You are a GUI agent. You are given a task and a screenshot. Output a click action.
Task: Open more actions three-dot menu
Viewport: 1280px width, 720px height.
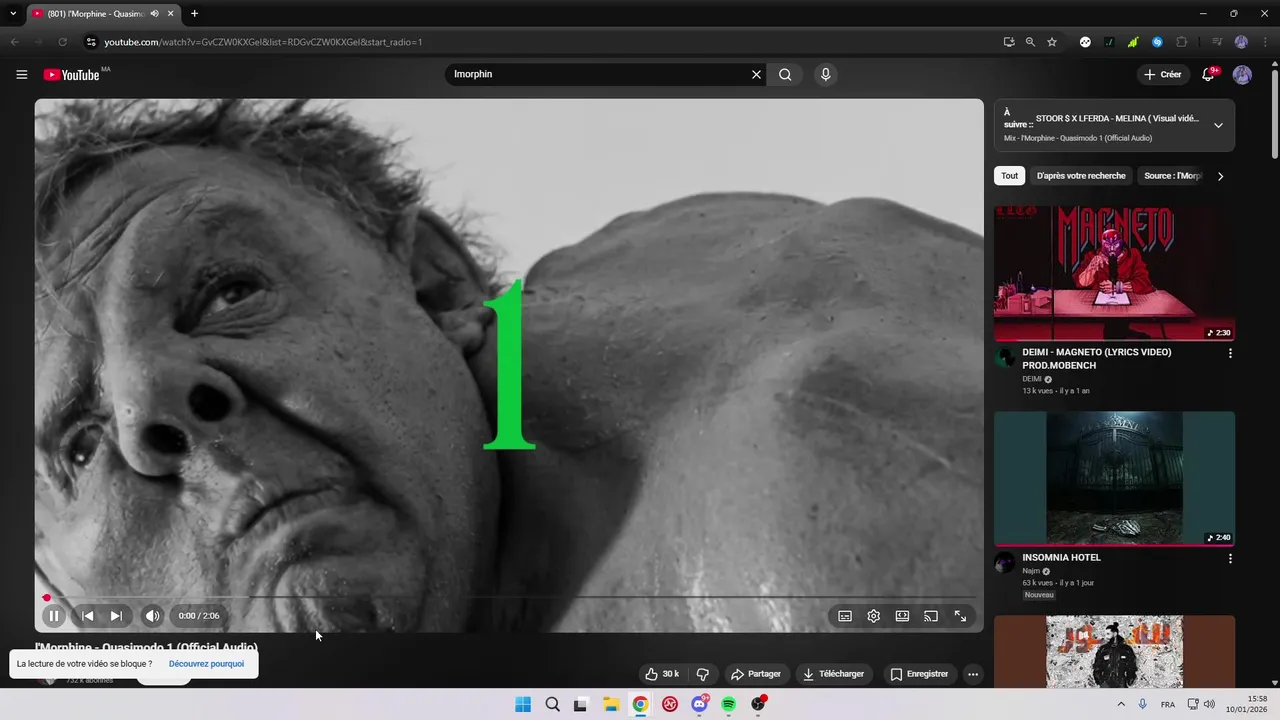click(x=973, y=674)
